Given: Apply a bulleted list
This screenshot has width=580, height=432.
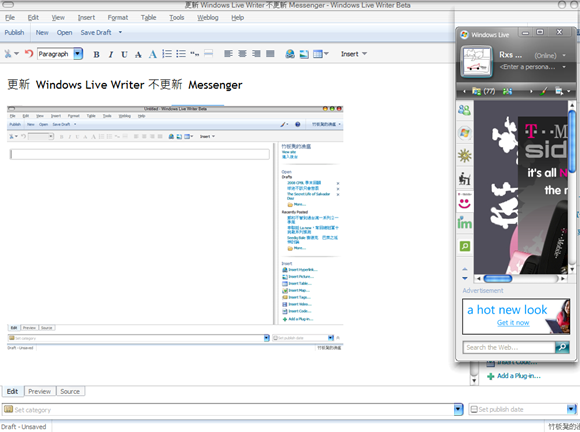Looking at the screenshot, I should click(x=181, y=54).
